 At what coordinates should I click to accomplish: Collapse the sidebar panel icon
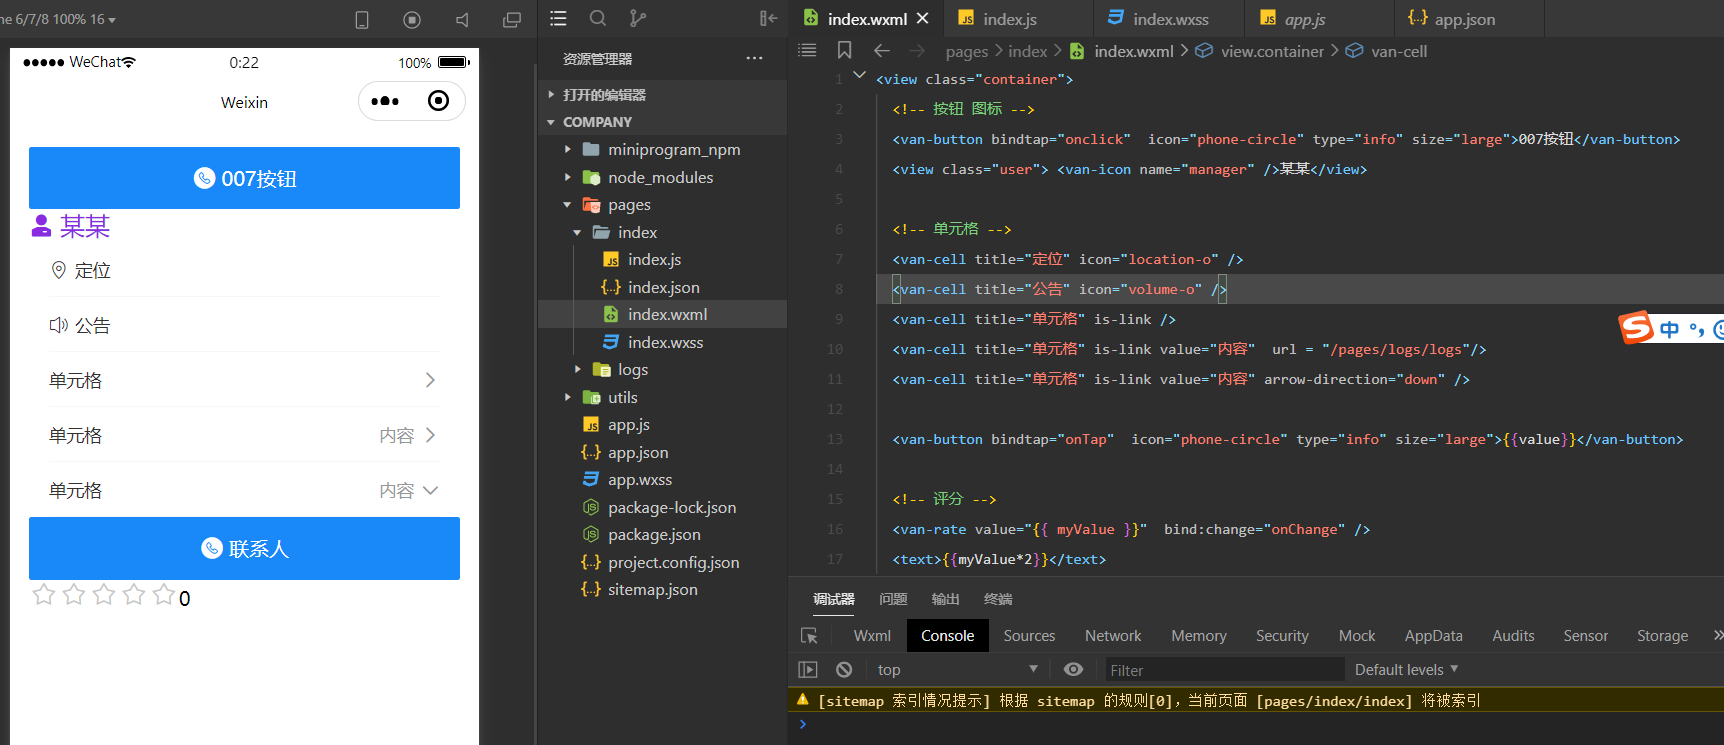pos(768,18)
